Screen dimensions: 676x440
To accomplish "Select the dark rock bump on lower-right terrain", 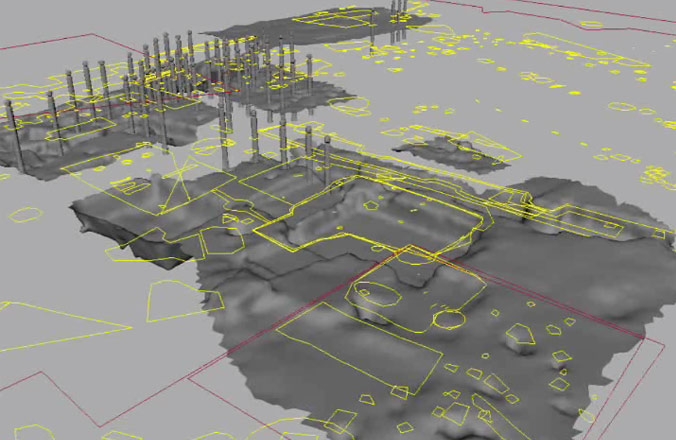I will pos(520,338).
